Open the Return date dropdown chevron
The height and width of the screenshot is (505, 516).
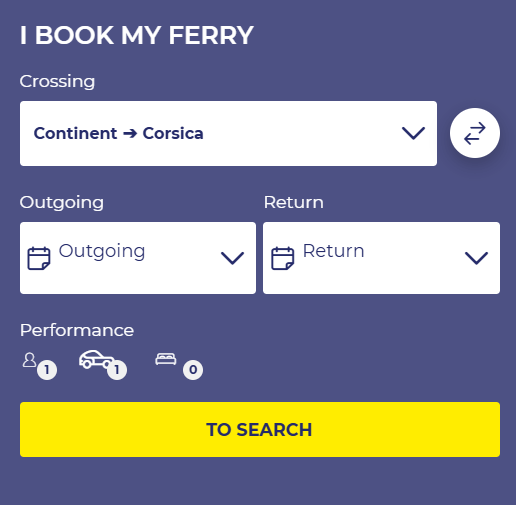[x=476, y=258]
